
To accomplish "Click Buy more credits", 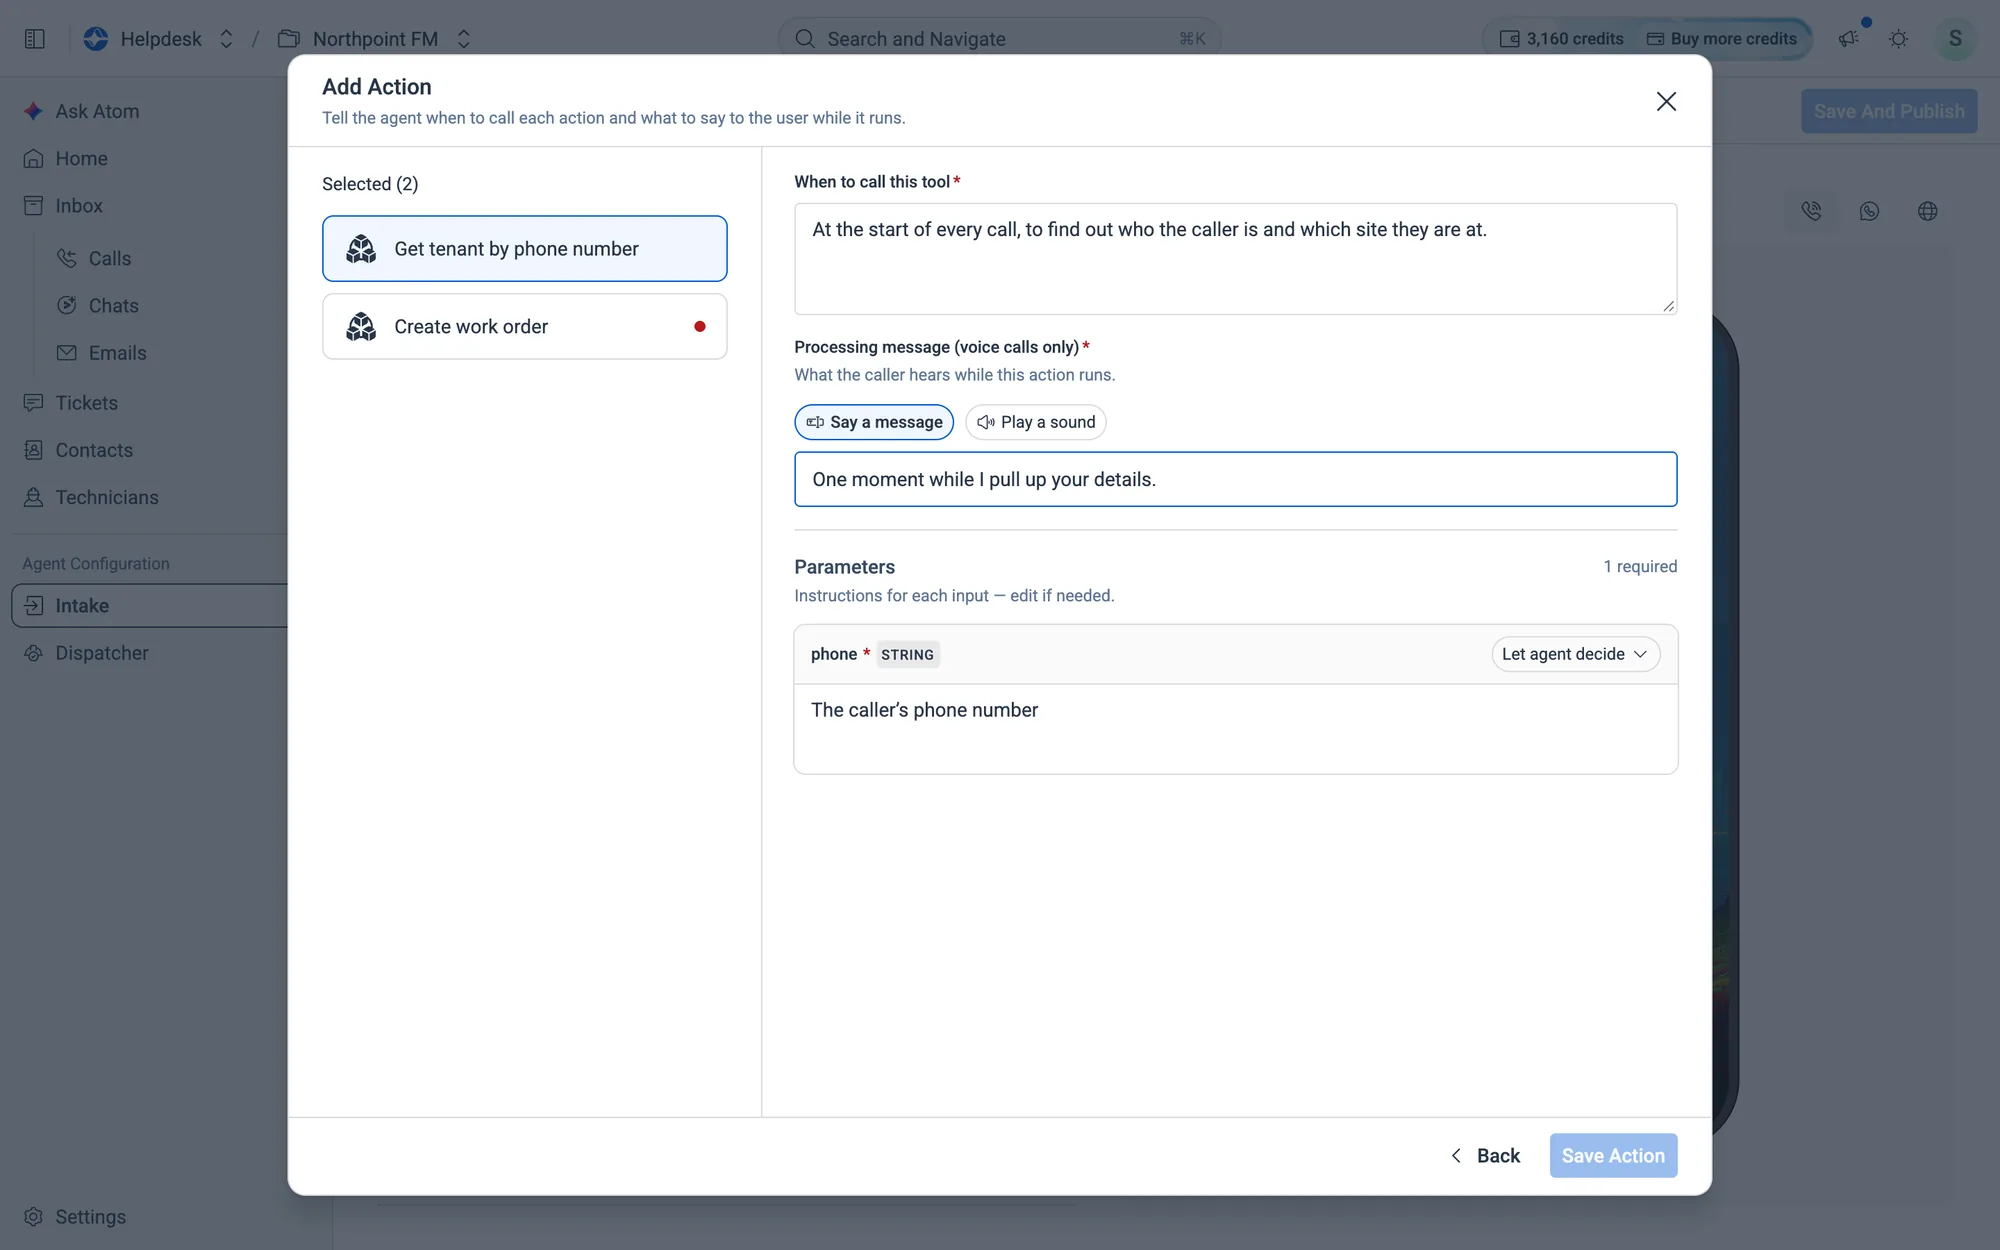I will coord(1721,38).
